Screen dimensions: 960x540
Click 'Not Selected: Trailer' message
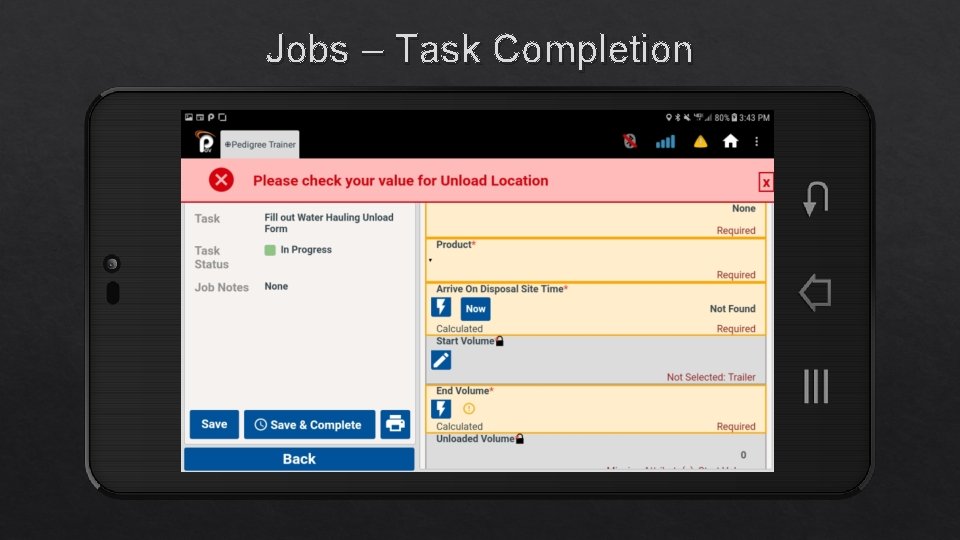(x=711, y=377)
